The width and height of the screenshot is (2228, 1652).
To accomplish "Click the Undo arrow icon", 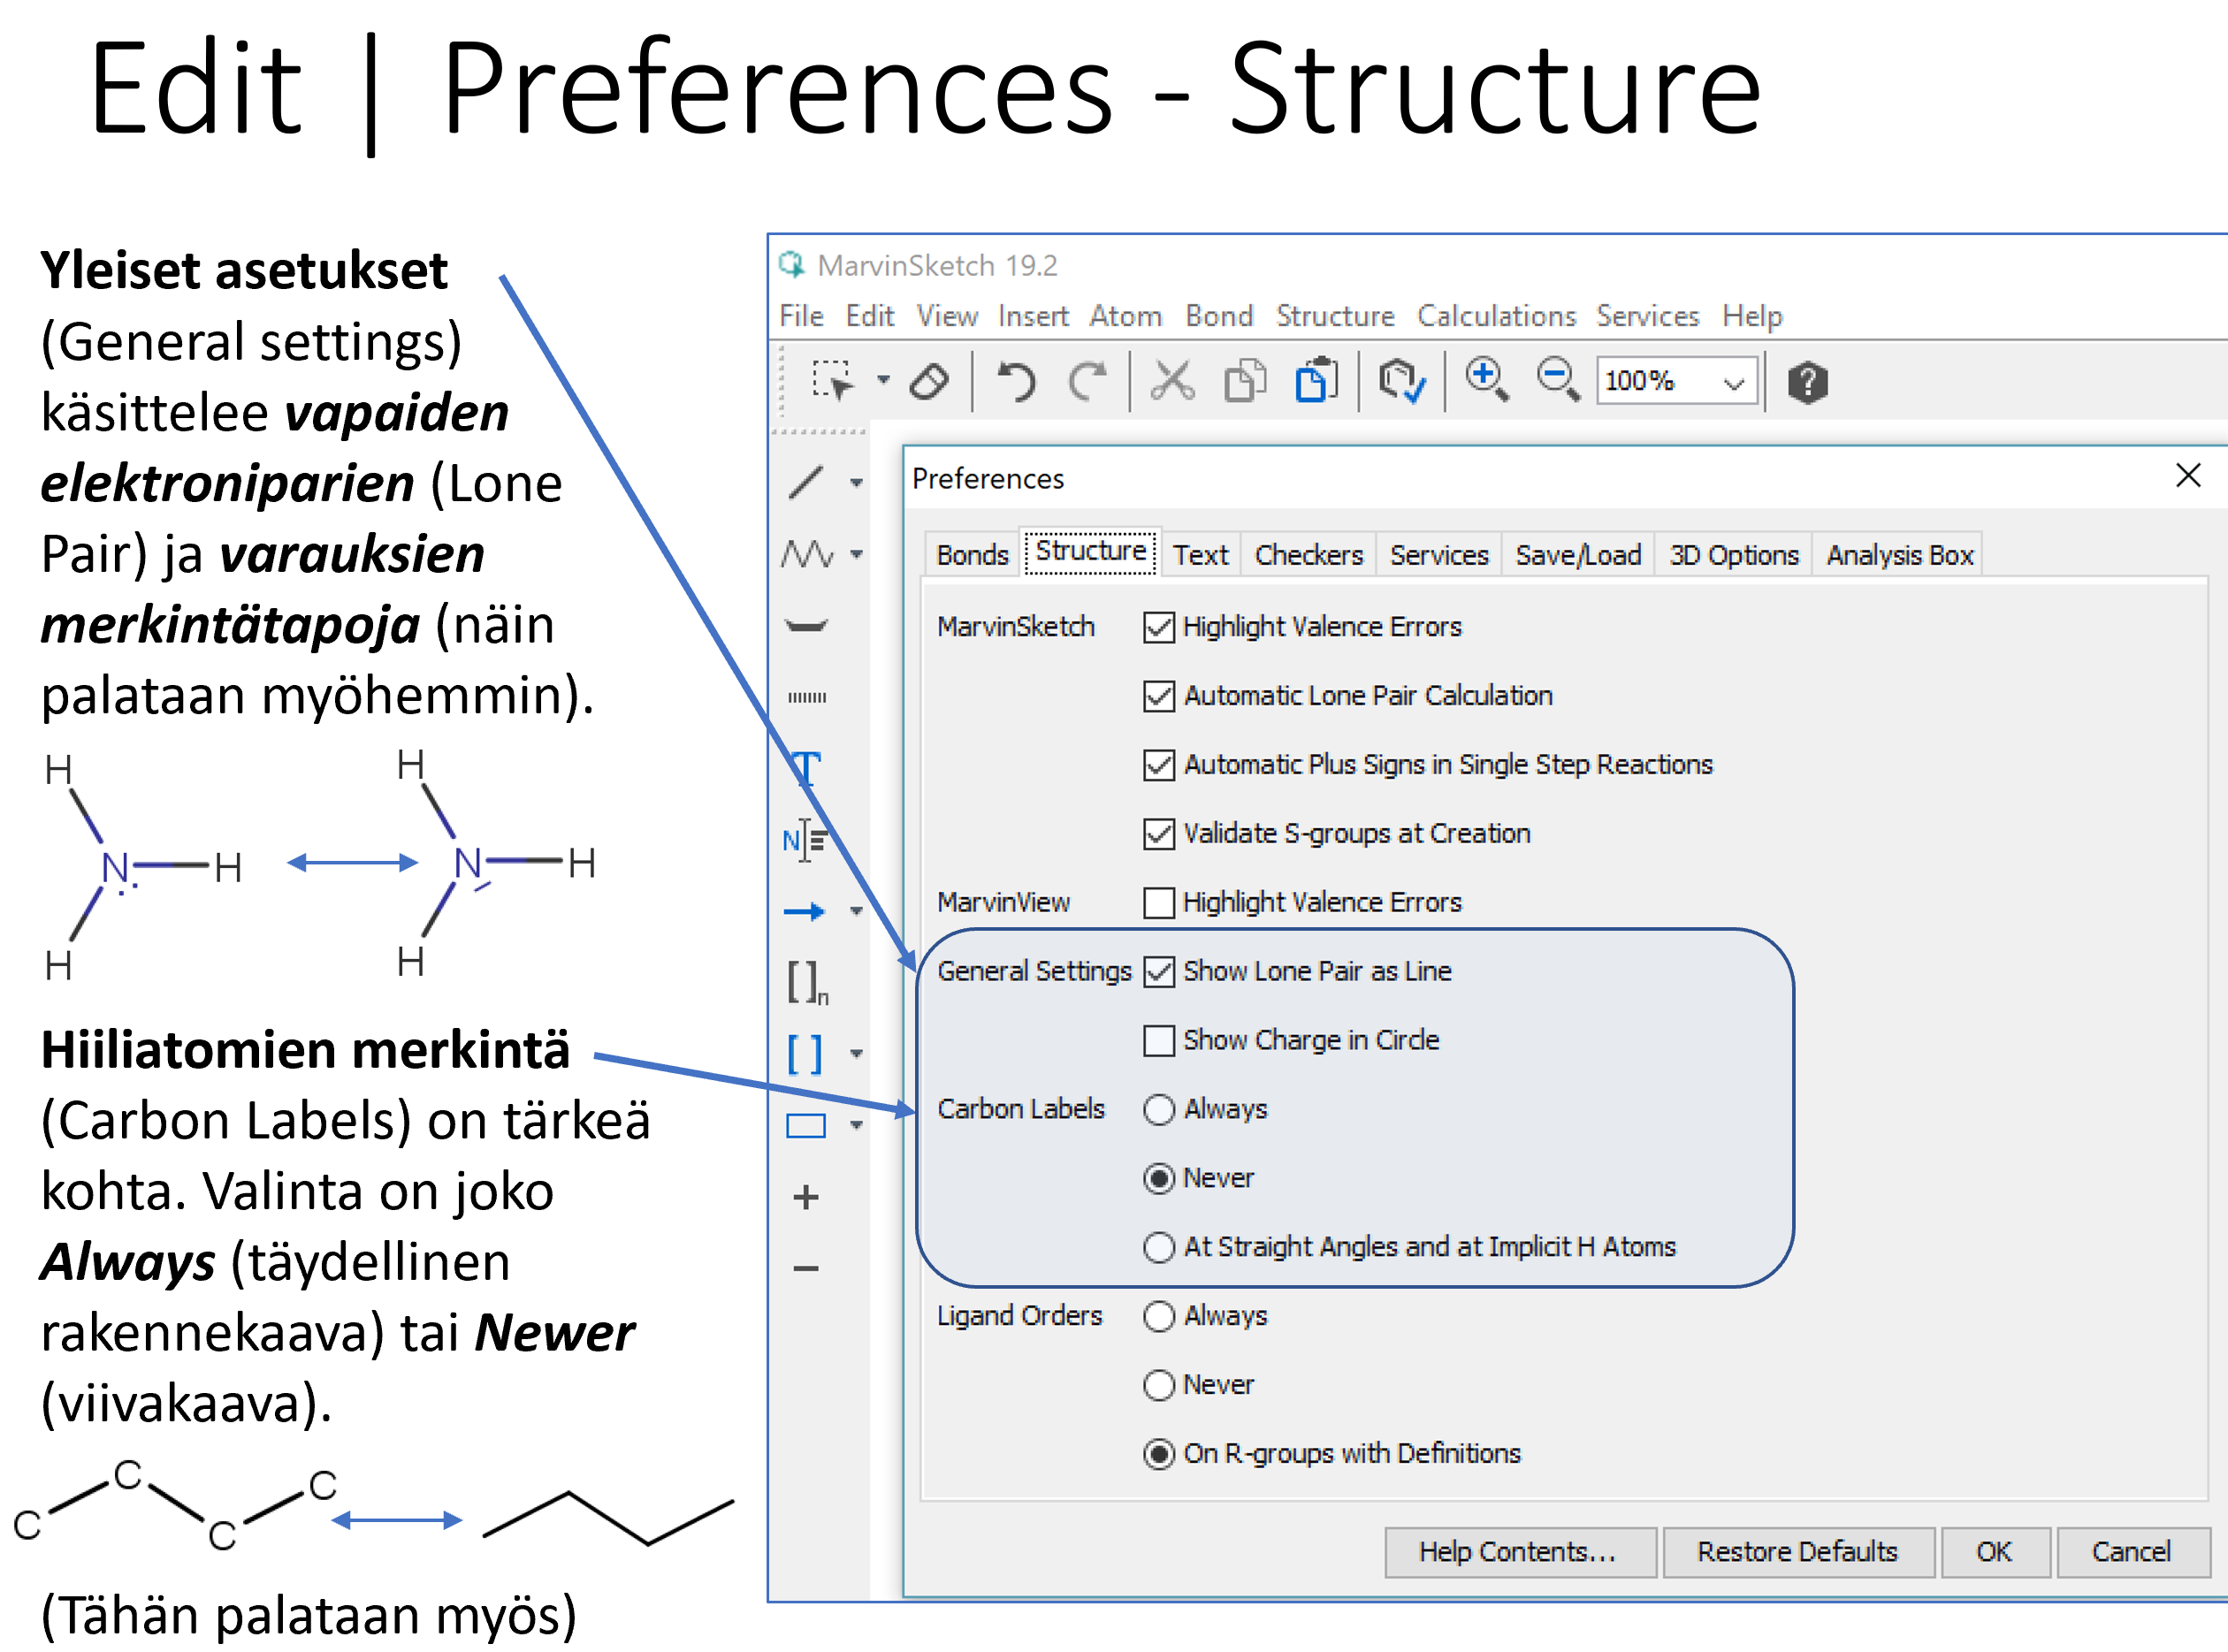I will click(x=1017, y=381).
